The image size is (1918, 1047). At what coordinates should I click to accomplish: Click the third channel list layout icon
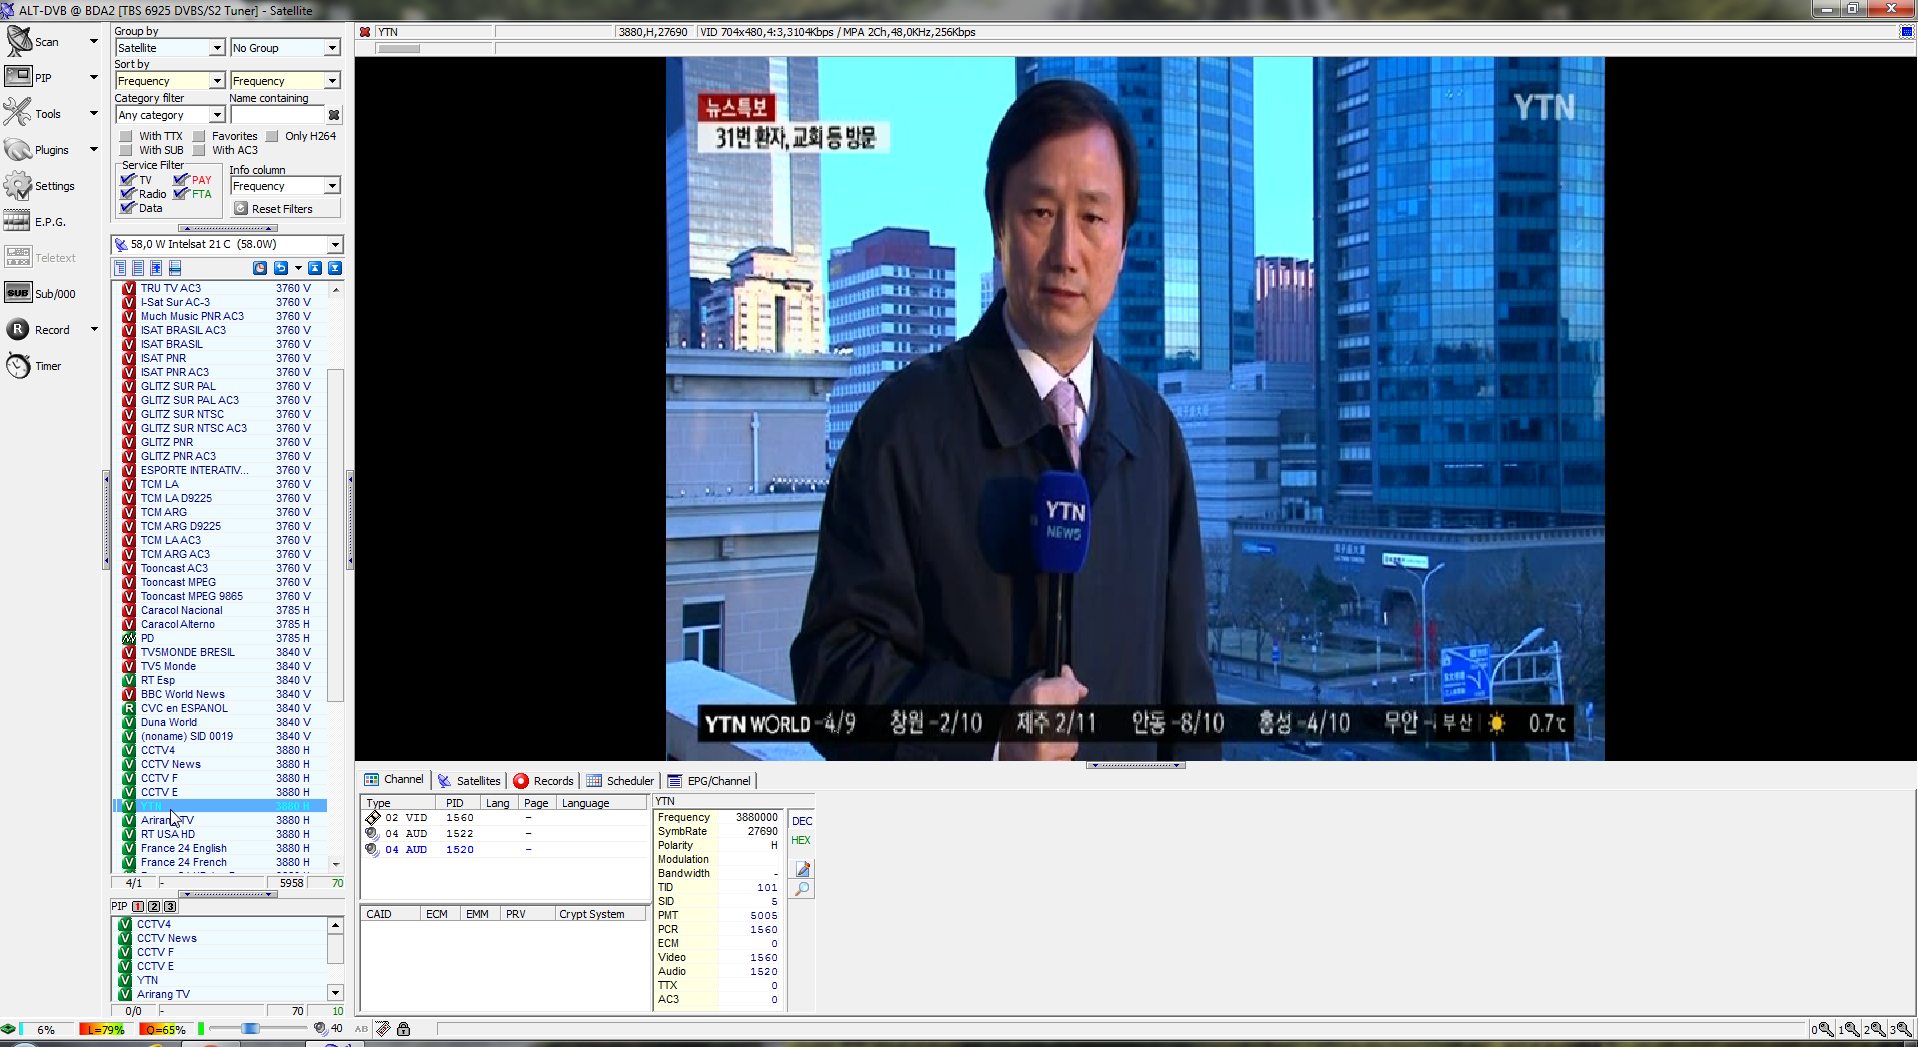click(156, 268)
